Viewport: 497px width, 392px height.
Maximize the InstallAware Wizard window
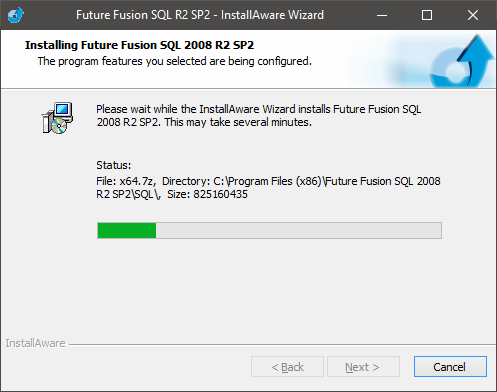tap(427, 15)
